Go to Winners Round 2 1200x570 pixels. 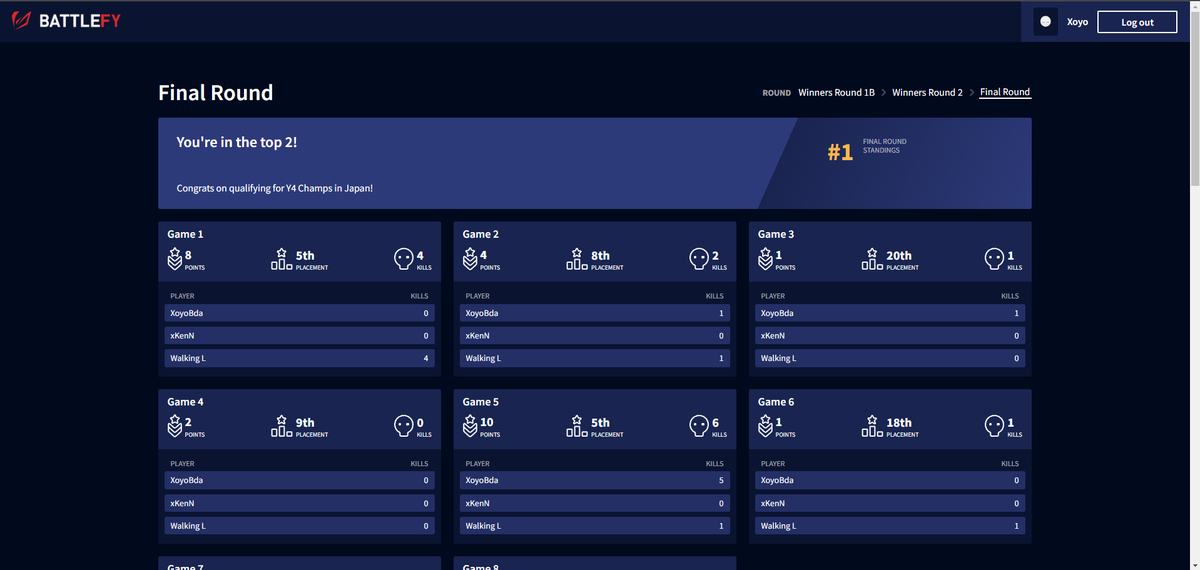point(927,92)
